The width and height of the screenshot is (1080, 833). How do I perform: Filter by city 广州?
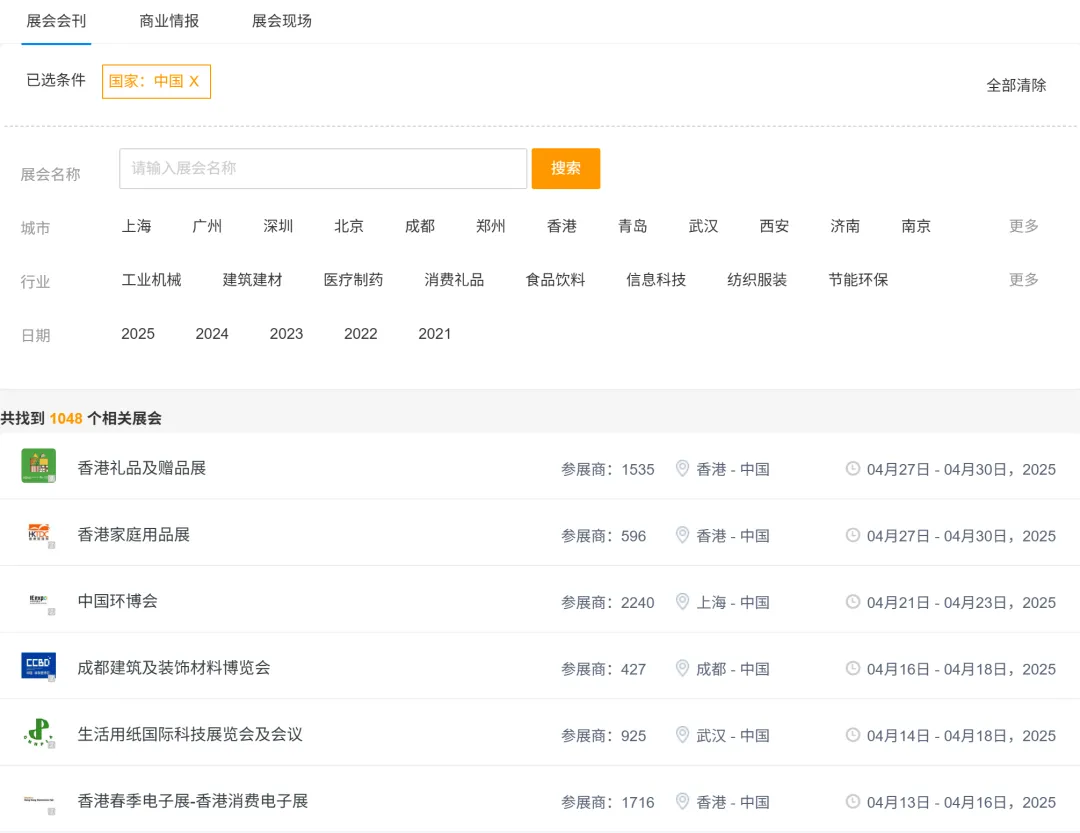[207, 226]
